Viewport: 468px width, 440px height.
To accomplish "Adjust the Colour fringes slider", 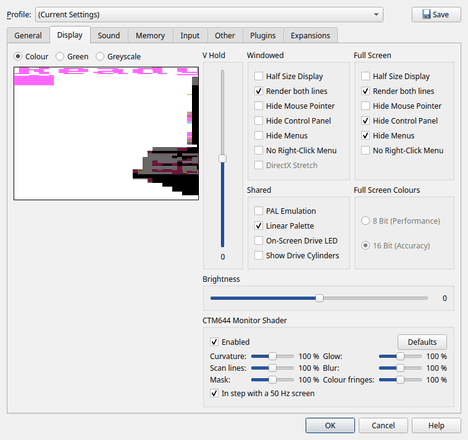I will 400,380.
